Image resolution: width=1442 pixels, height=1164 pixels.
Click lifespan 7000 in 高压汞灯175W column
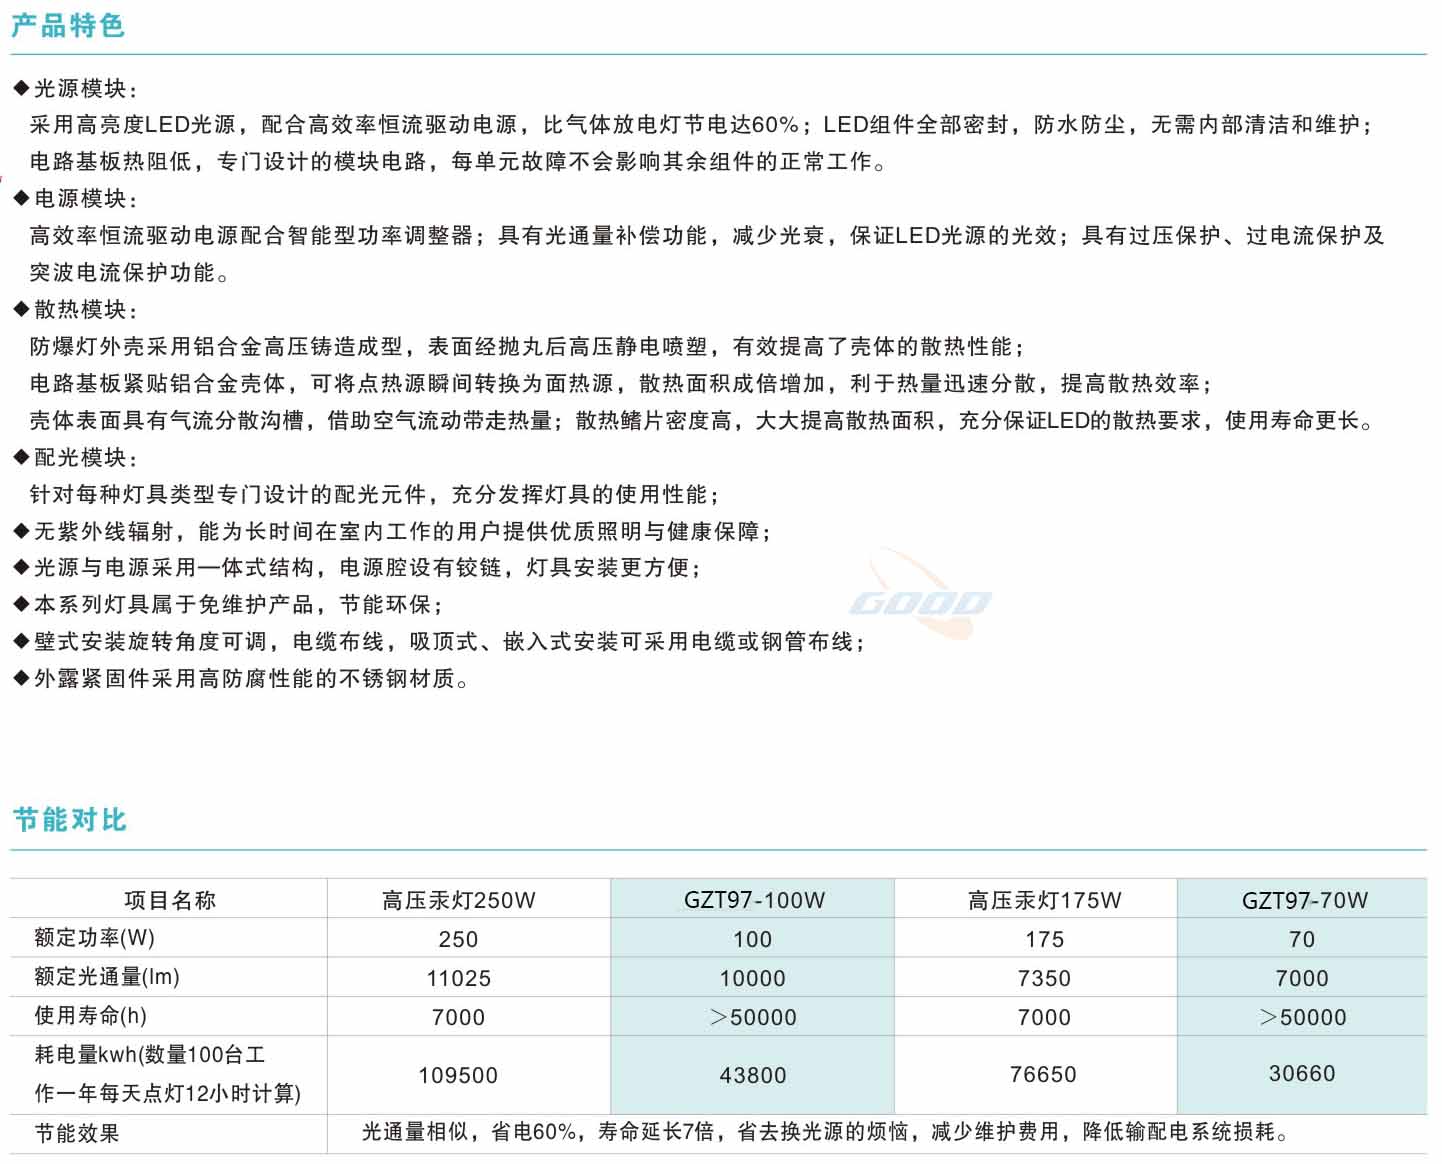1044,1017
